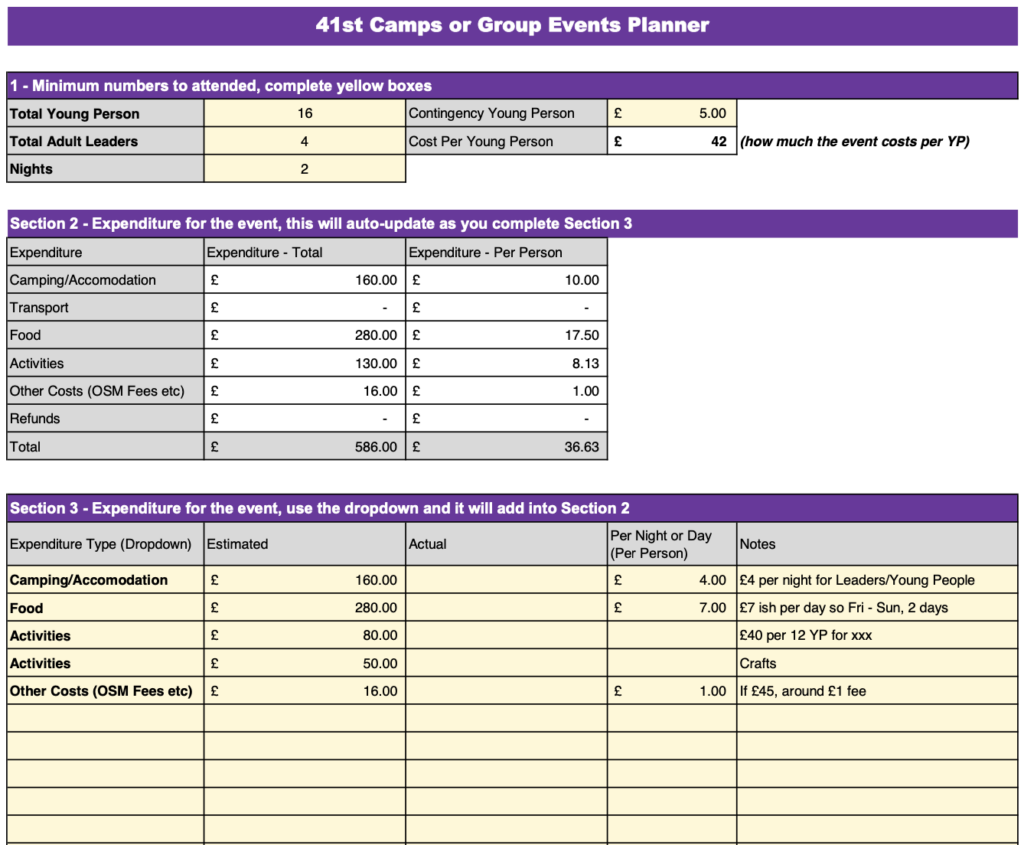
Task: Select the Contingency Young Person amount cell
Action: pyautogui.click(x=672, y=113)
